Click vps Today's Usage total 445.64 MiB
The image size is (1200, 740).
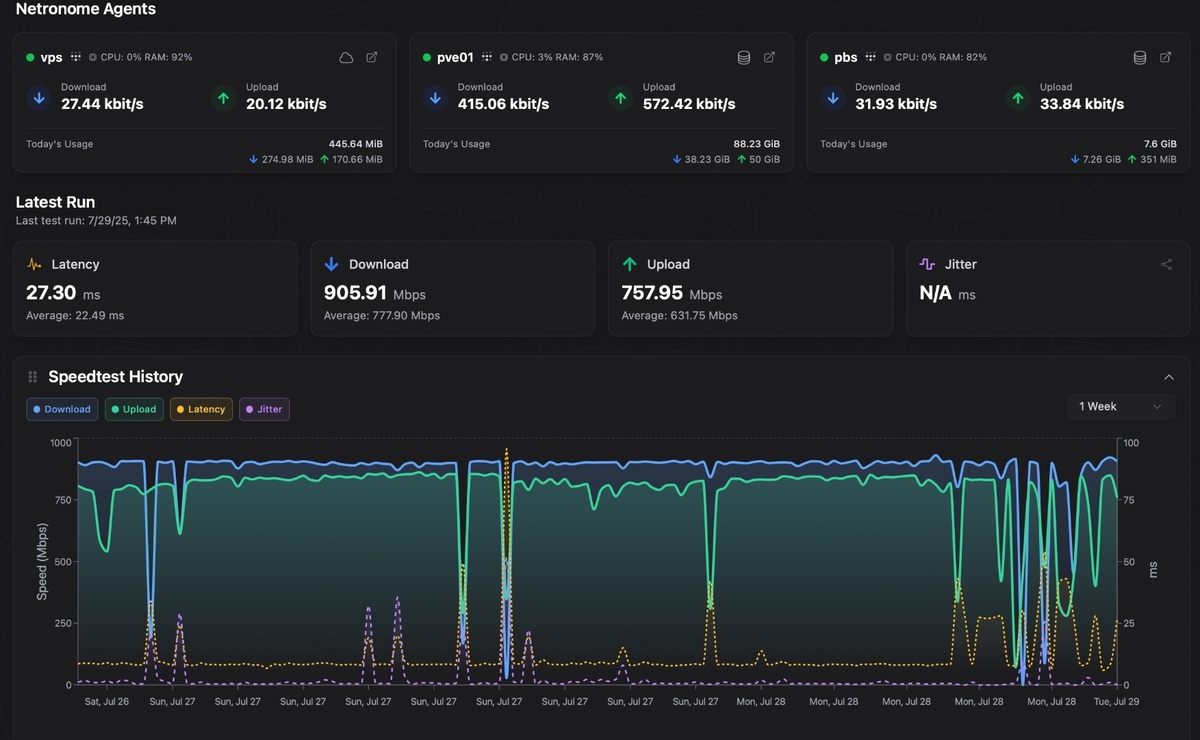[356, 144]
